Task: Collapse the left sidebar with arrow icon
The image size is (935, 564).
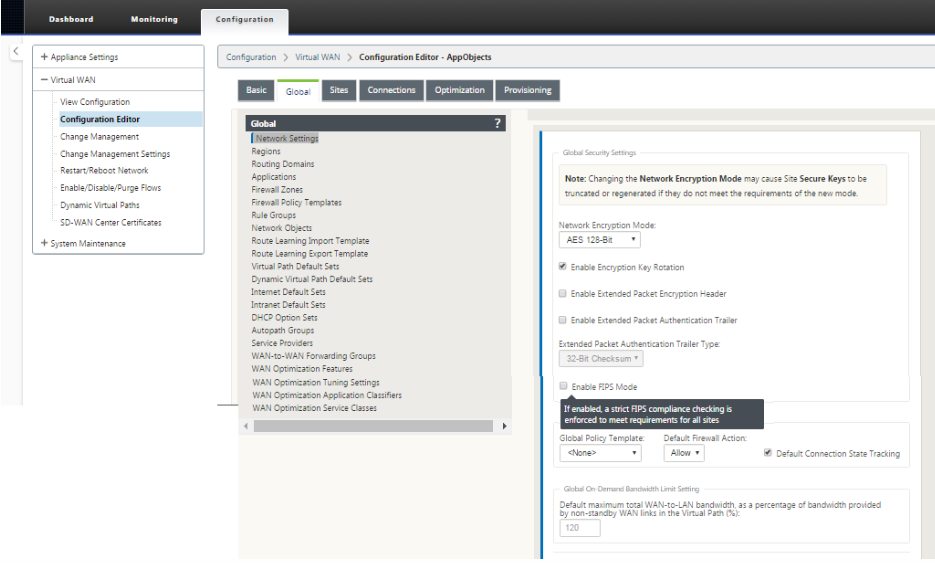Action: tap(16, 51)
